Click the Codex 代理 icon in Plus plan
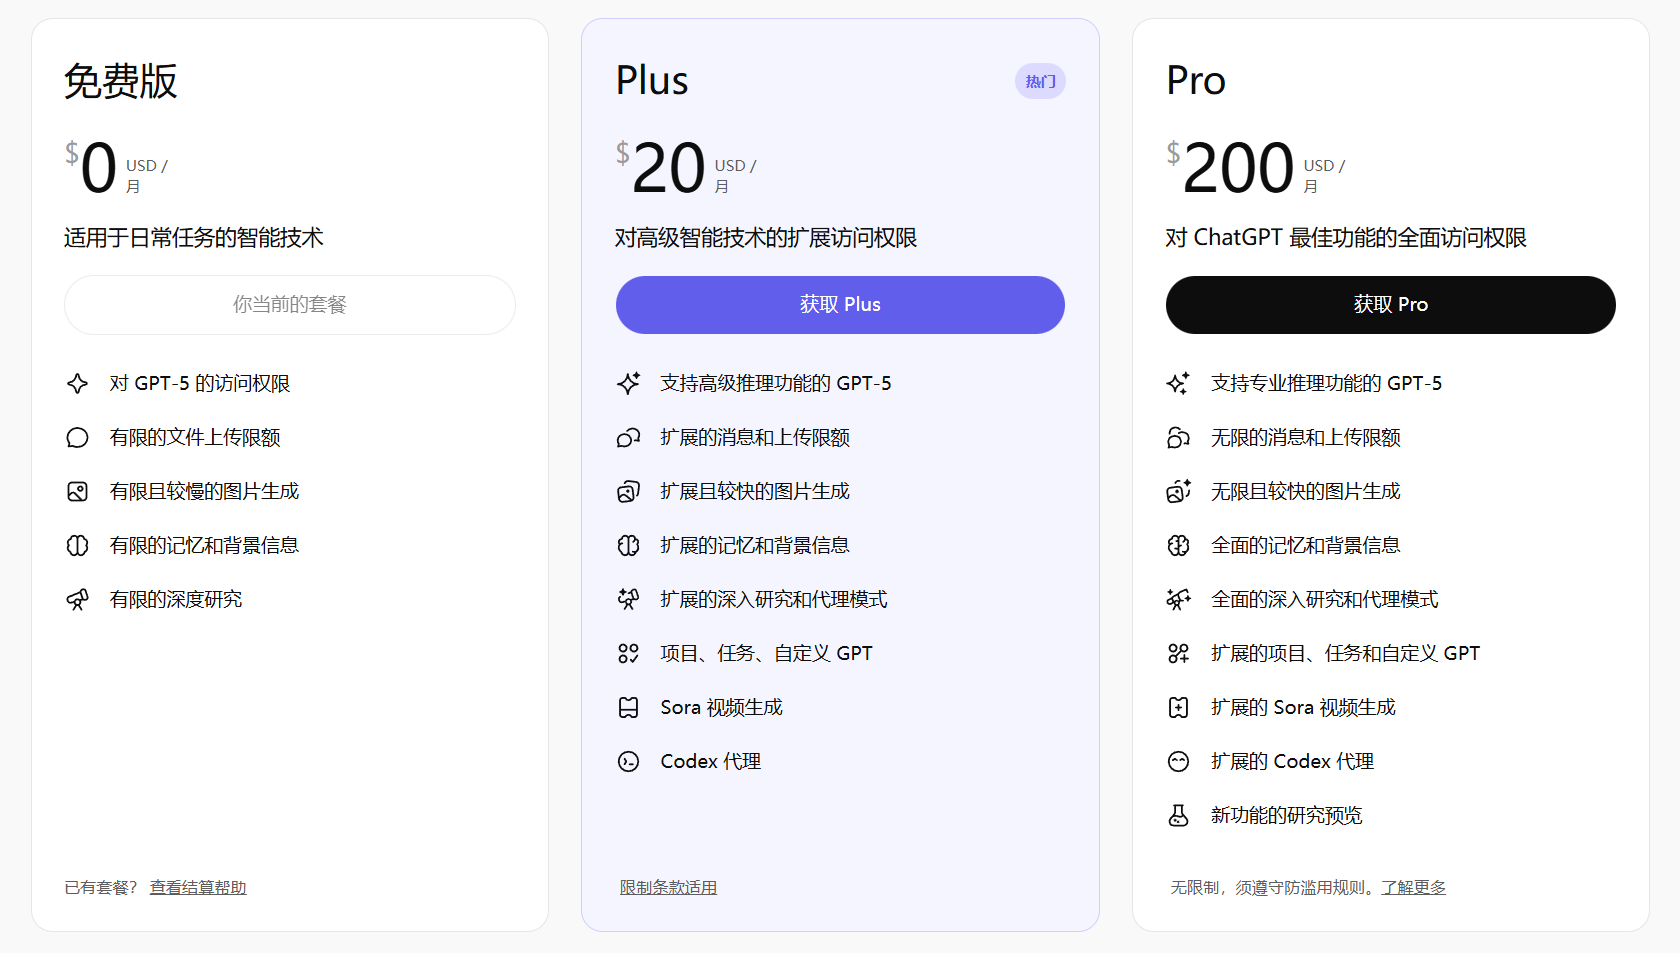Image resolution: width=1680 pixels, height=953 pixels. pos(628,762)
